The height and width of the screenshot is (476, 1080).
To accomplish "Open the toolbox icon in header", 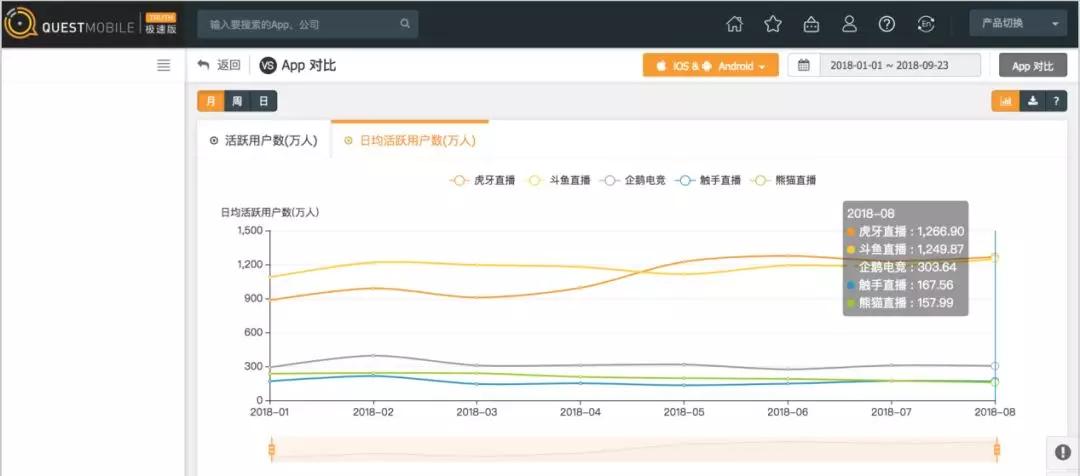I will coord(811,24).
